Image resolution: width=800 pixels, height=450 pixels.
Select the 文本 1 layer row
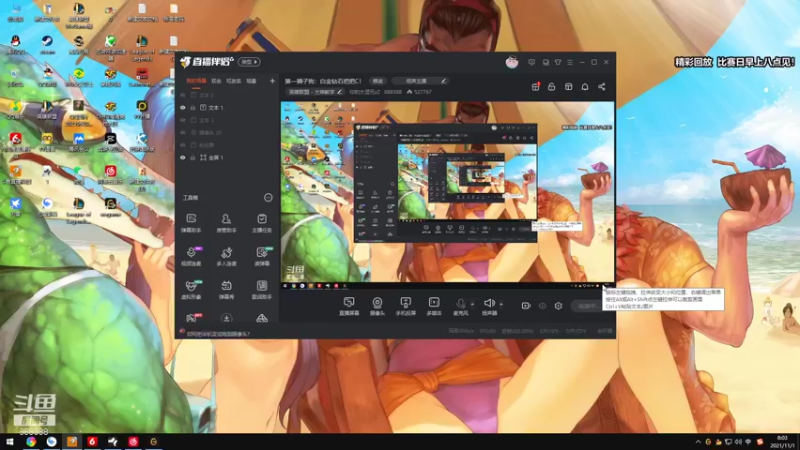(227, 108)
